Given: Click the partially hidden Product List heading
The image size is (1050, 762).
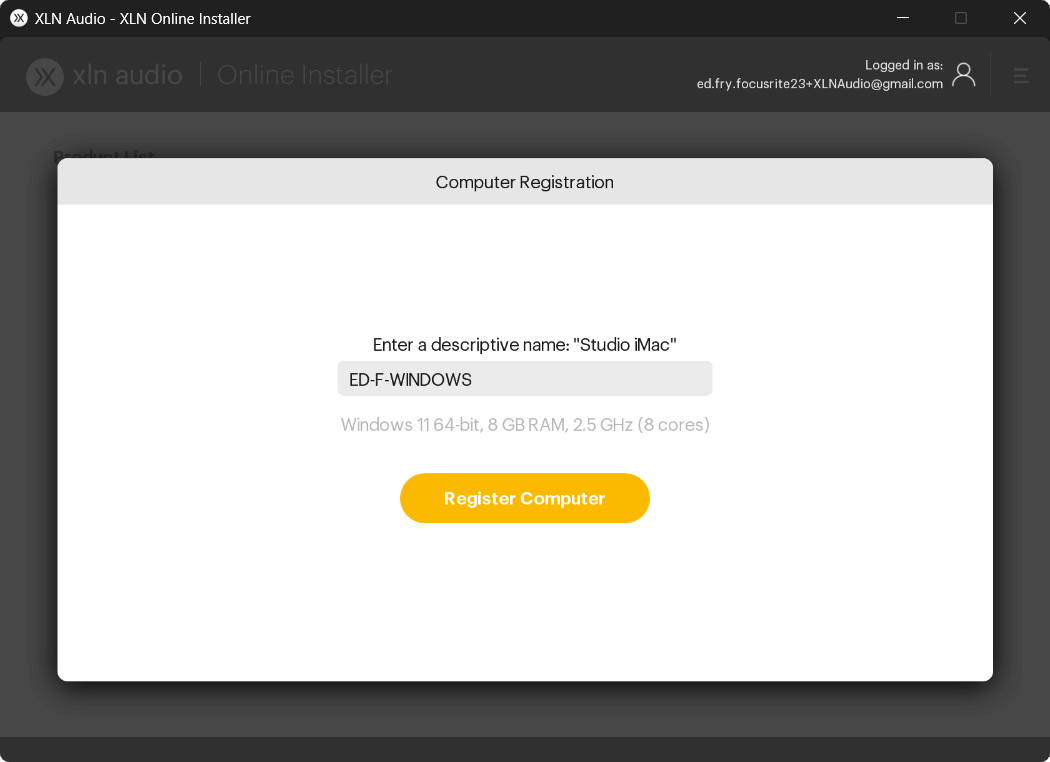Looking at the screenshot, I should pos(104,154).
